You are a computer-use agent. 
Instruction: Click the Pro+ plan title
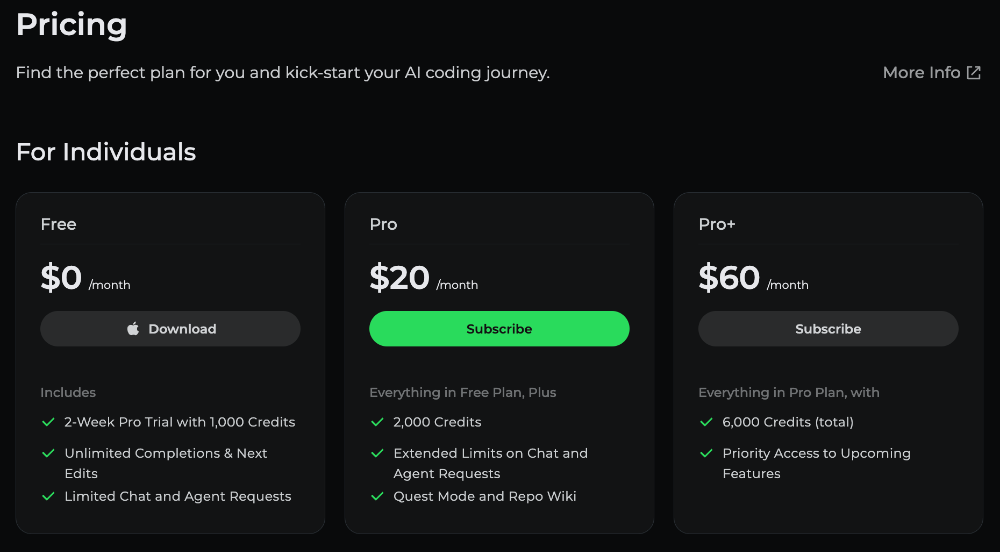(x=717, y=225)
